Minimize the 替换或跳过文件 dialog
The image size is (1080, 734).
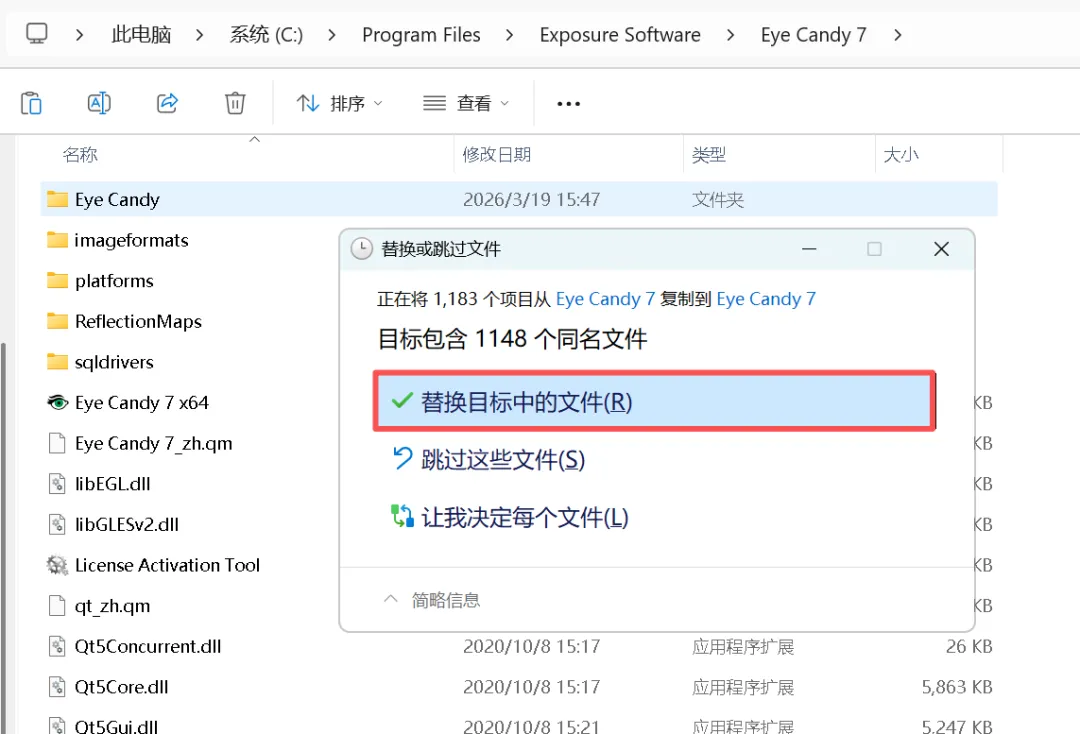tap(809, 249)
